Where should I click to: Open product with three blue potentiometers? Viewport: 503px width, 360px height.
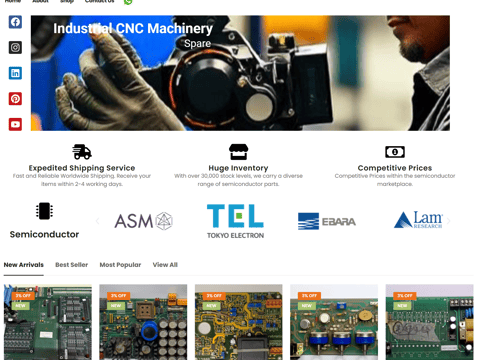pos(334,322)
